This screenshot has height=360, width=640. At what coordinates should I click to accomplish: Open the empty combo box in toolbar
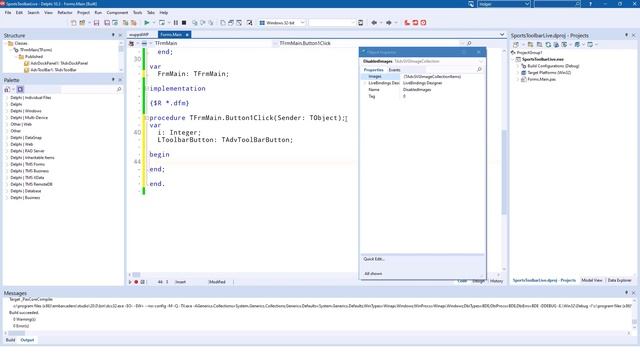(x=353, y=23)
